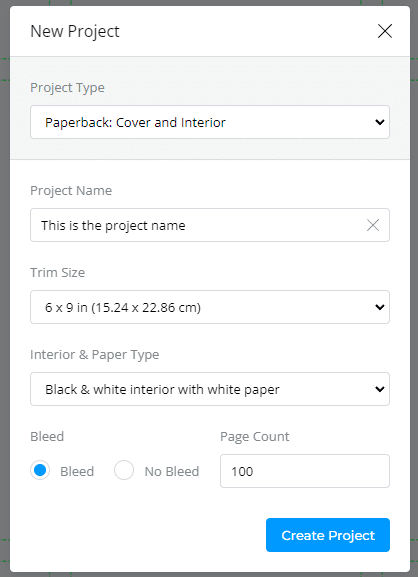Click the Create Project button

[328, 535]
